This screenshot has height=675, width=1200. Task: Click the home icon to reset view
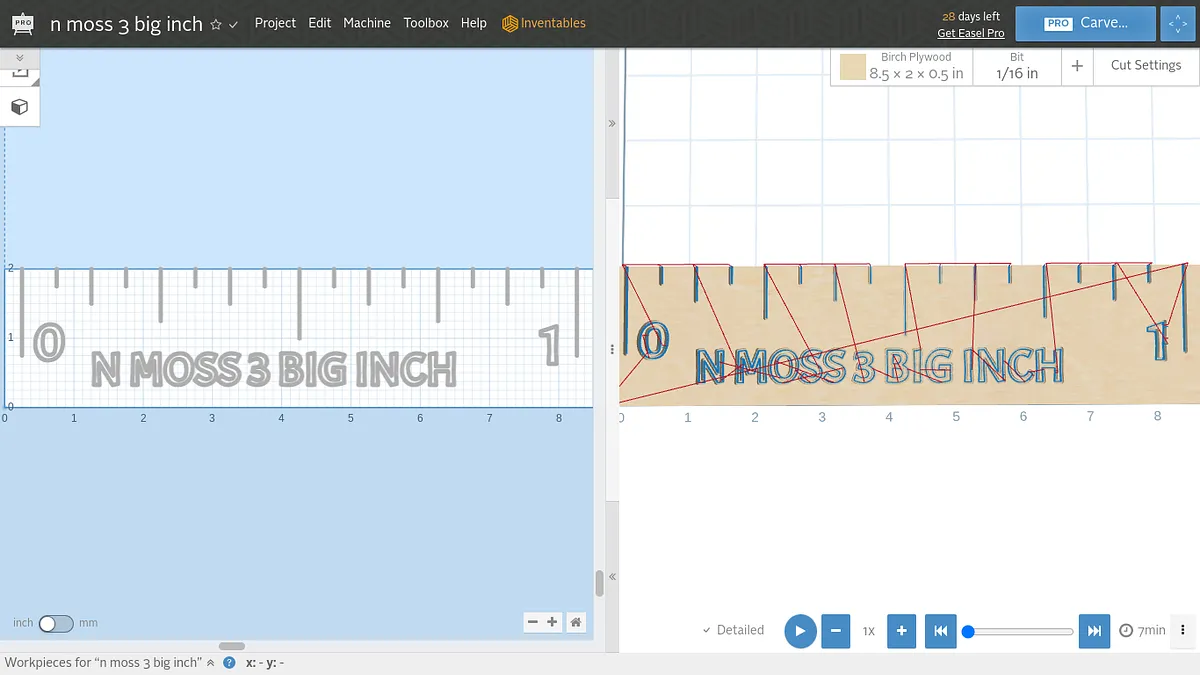576,622
